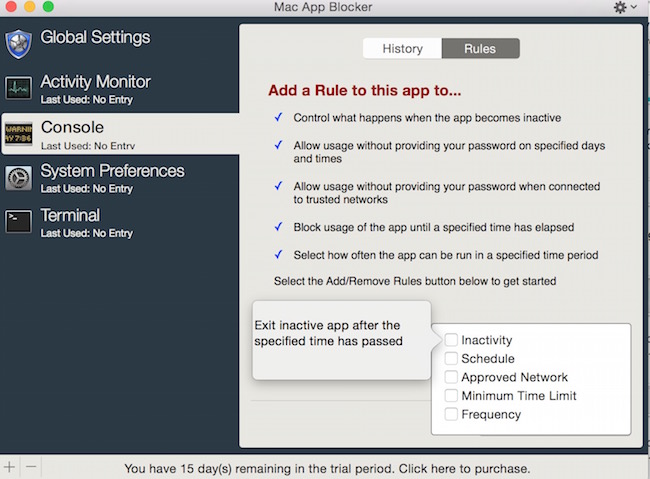Click the Global Settings shield icon
Viewport: 650px width, 479px height.
(19, 44)
